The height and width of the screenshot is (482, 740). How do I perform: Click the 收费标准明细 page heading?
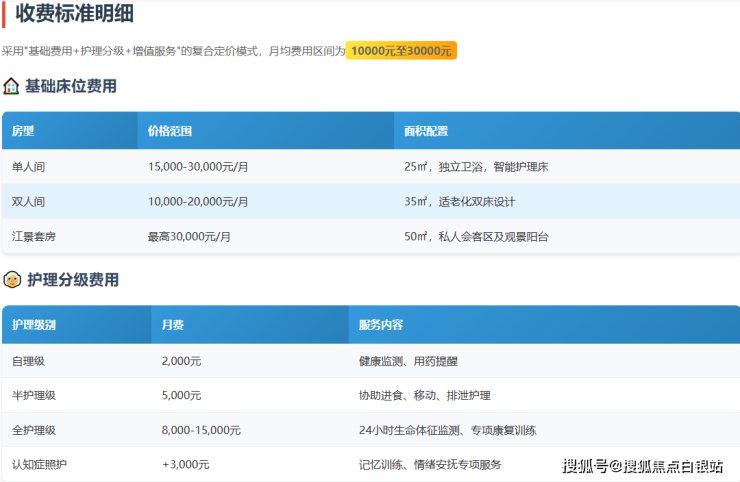(x=74, y=14)
